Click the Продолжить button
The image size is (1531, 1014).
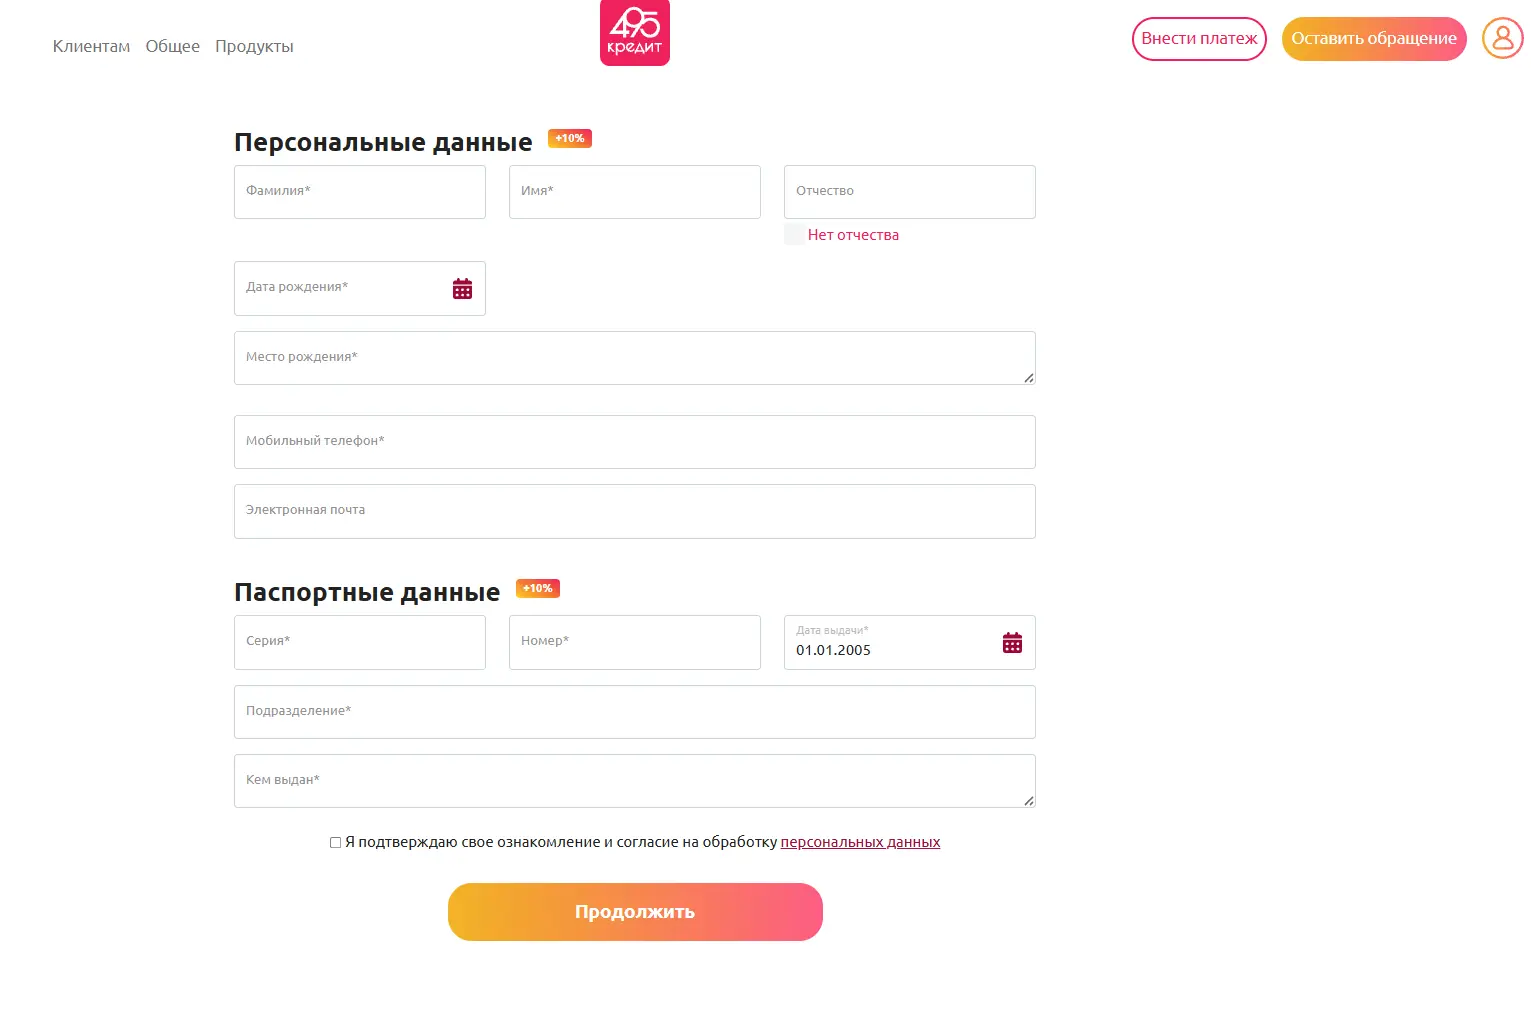point(635,912)
